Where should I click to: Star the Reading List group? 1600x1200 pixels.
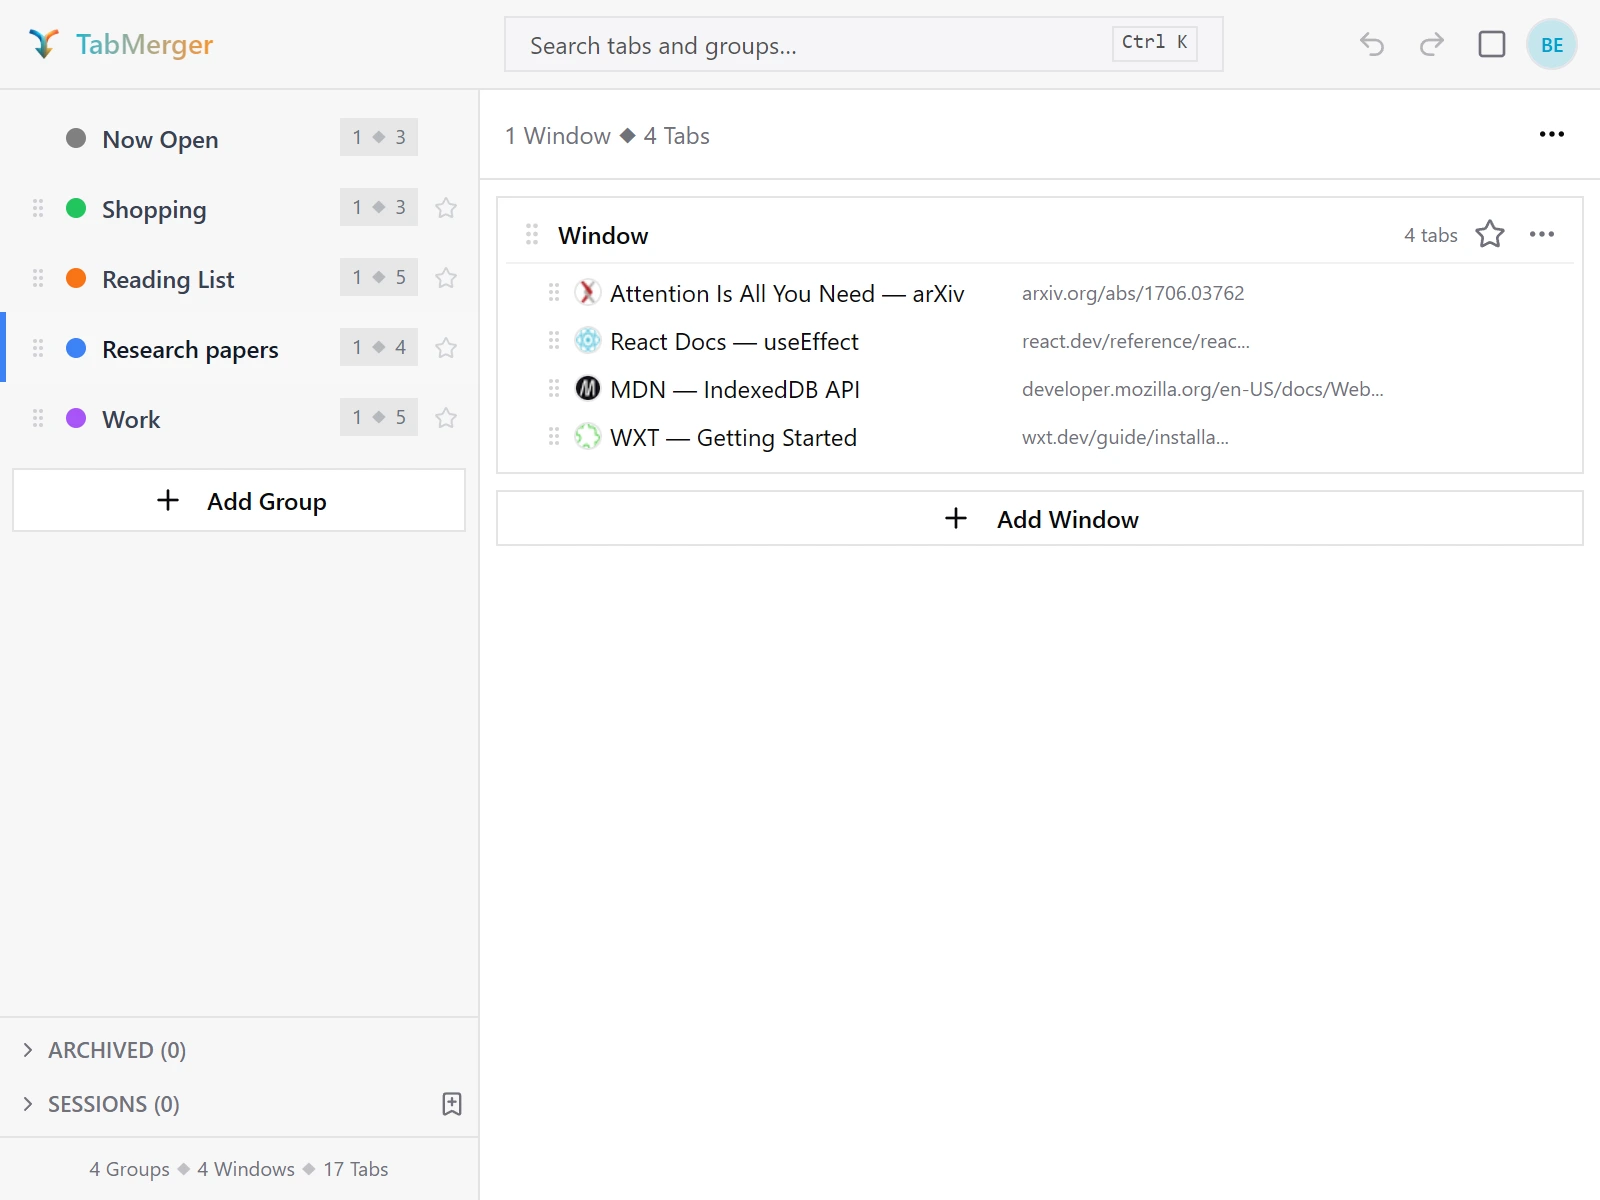point(446,278)
